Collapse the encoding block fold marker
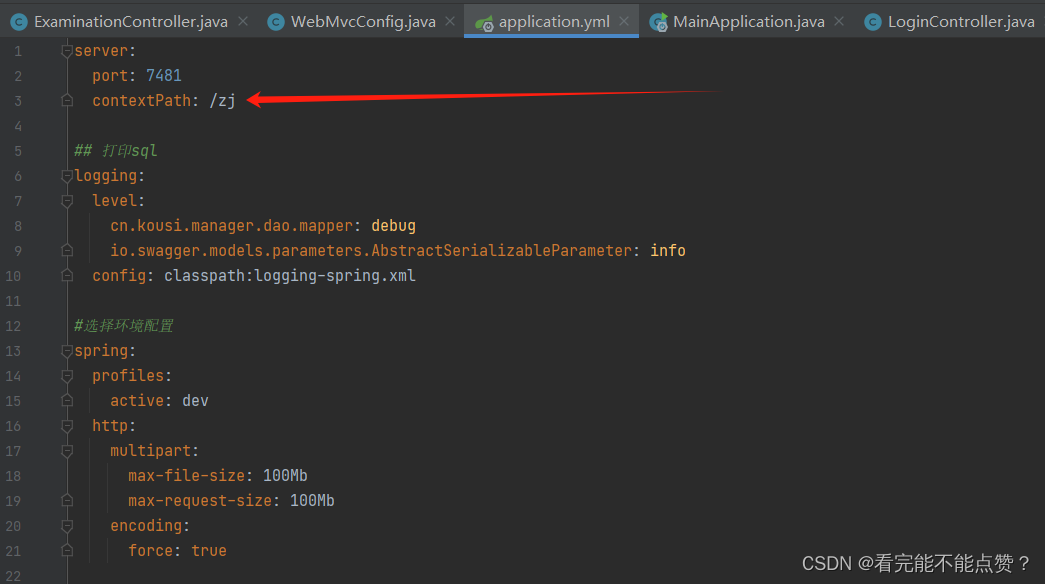Screen dimensions: 1045x584 point(67,526)
